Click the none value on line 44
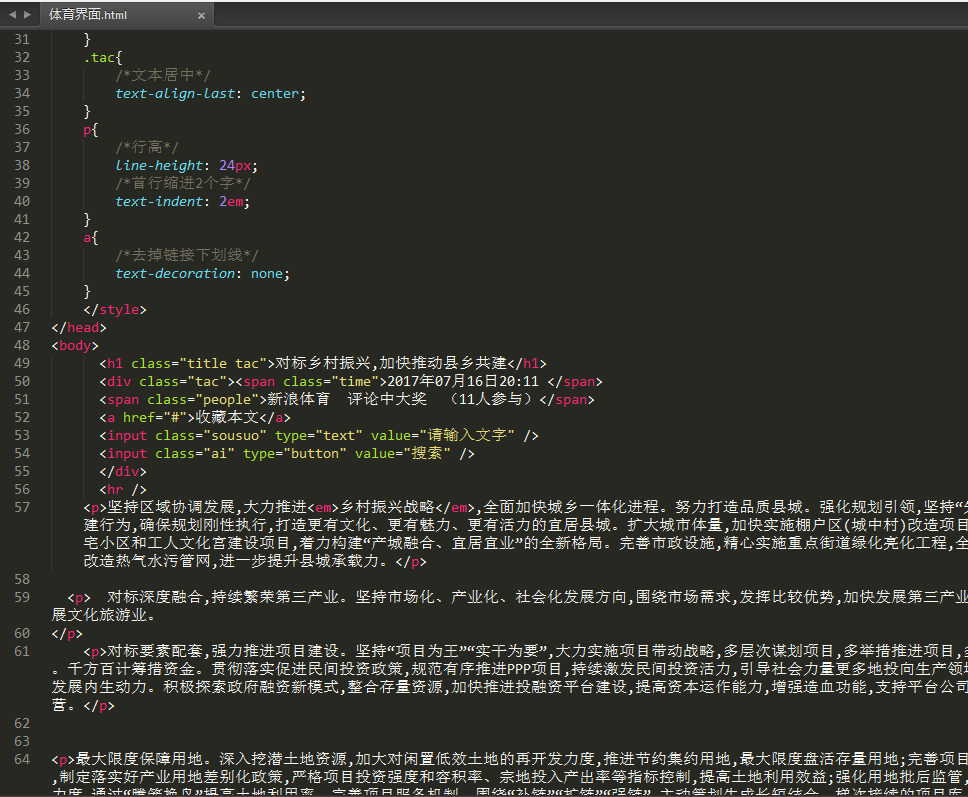The width and height of the screenshot is (968, 797). pyautogui.click(x=267, y=273)
